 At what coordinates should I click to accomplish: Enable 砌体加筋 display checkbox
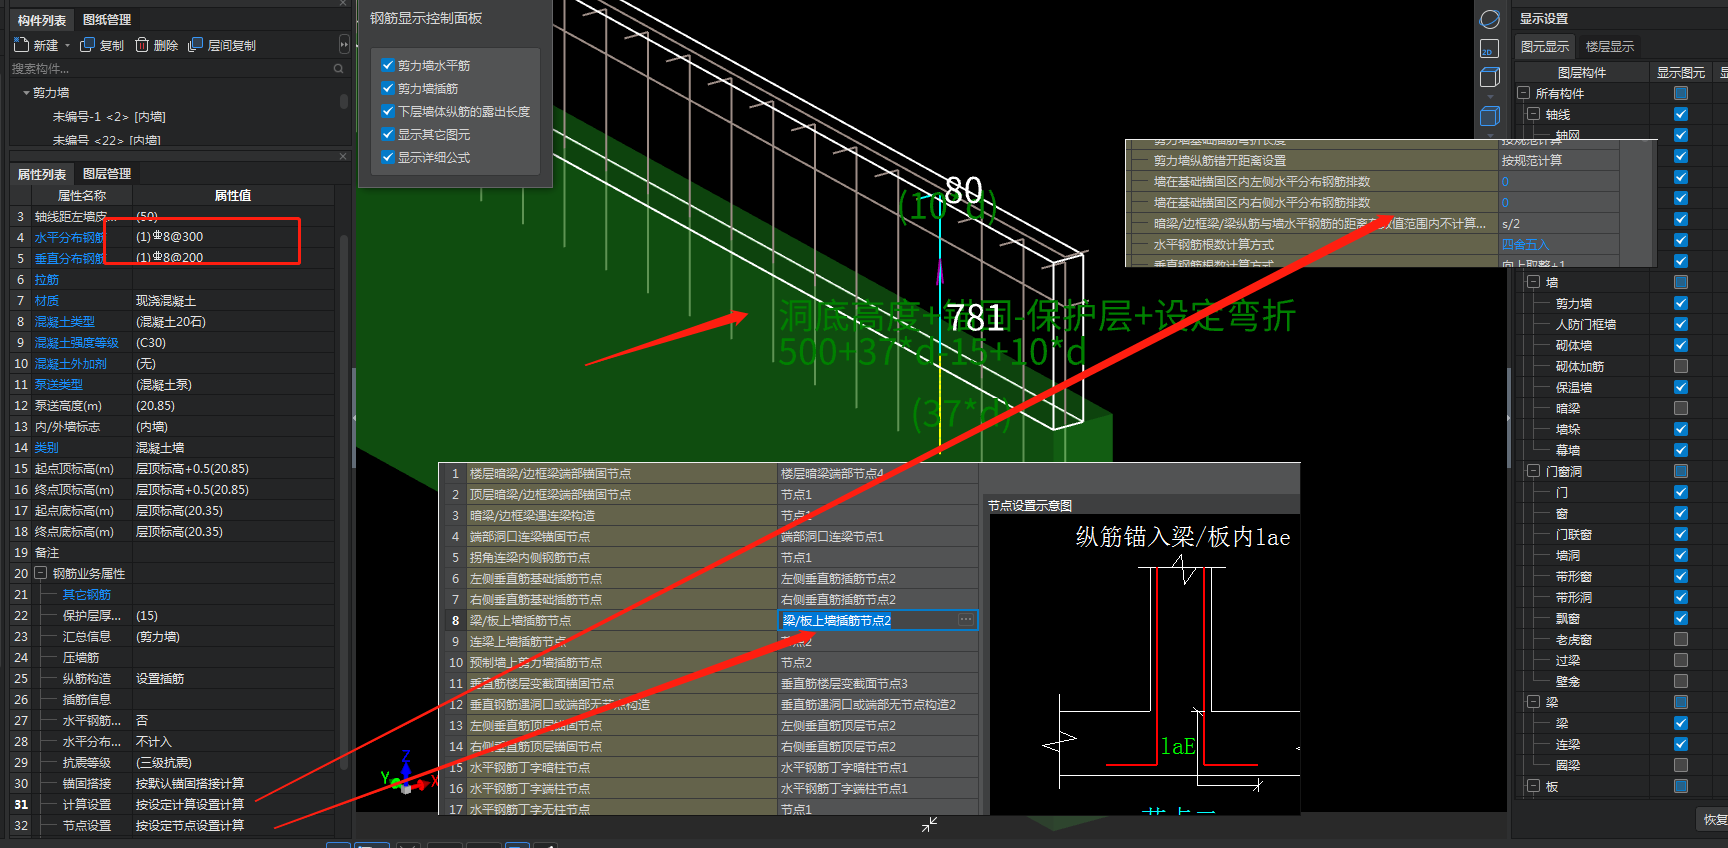coord(1681,366)
